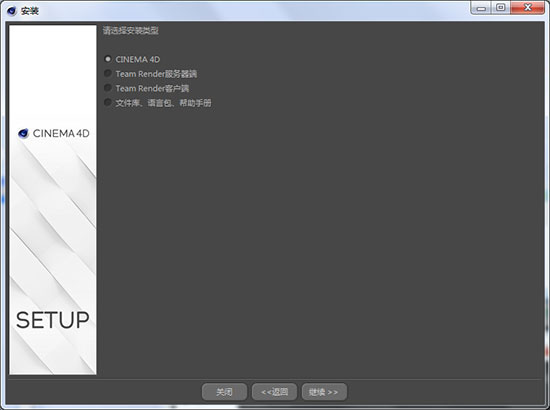Select the 文件库、语言包、帮助手册 radio button
The height and width of the screenshot is (410, 550).
coord(108,102)
